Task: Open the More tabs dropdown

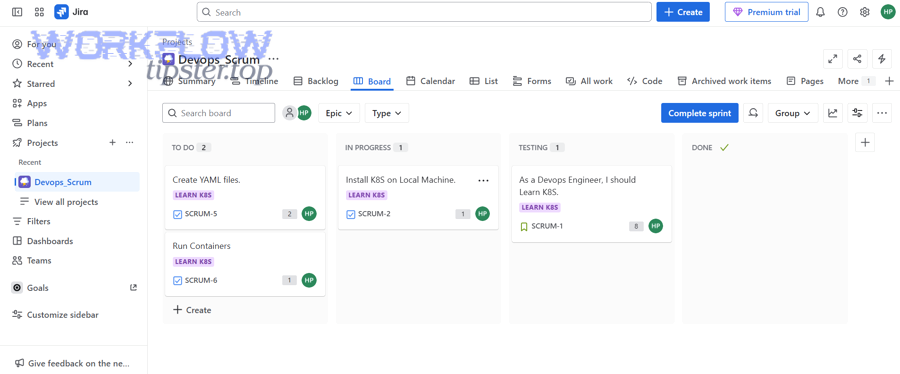Action: click(856, 81)
